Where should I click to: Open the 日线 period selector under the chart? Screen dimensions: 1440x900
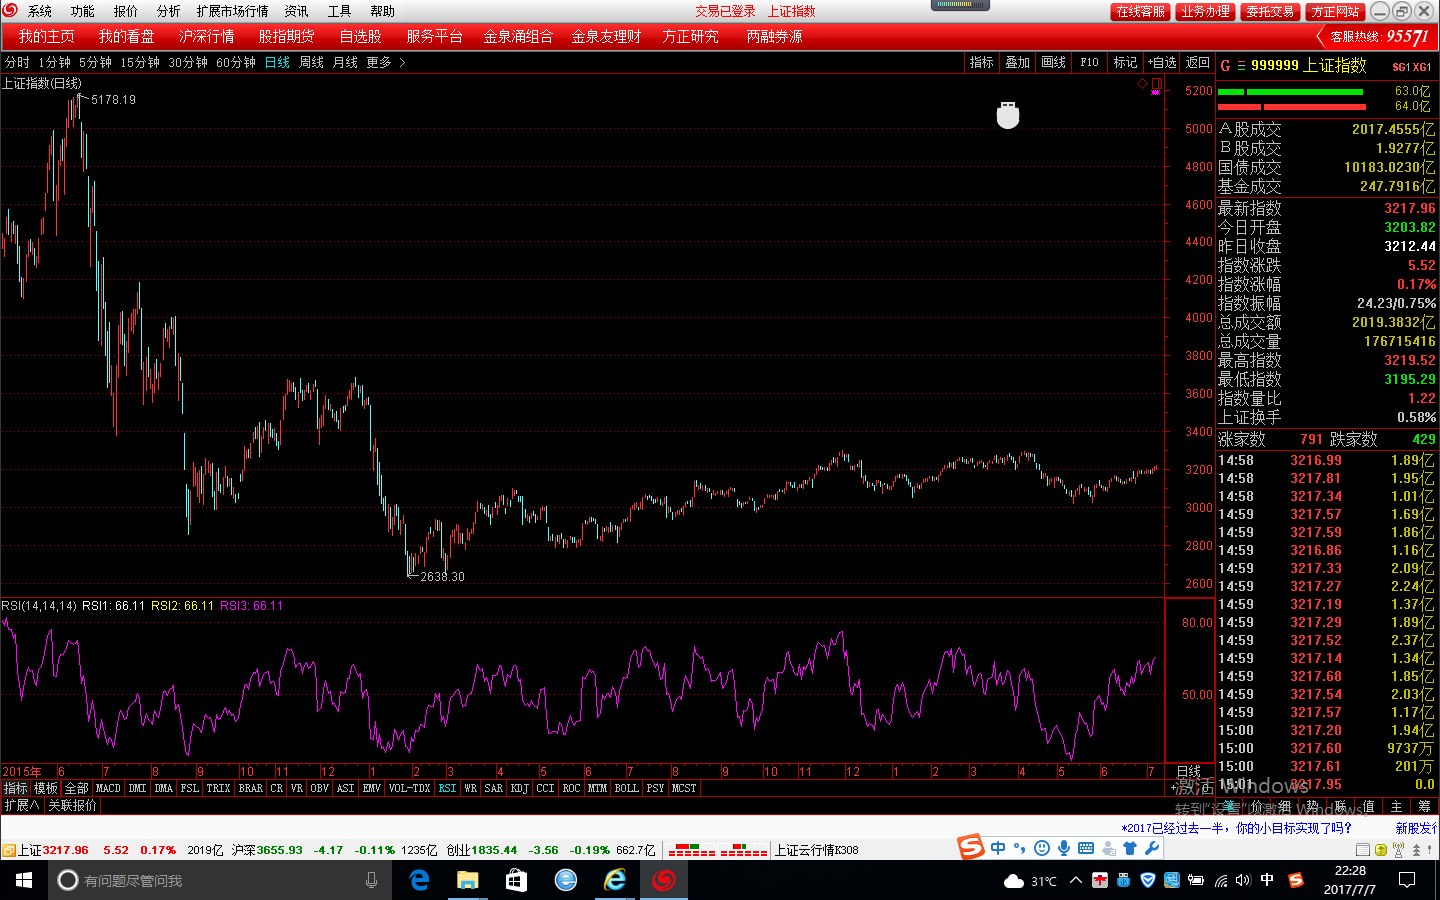pyautogui.click(x=1189, y=771)
